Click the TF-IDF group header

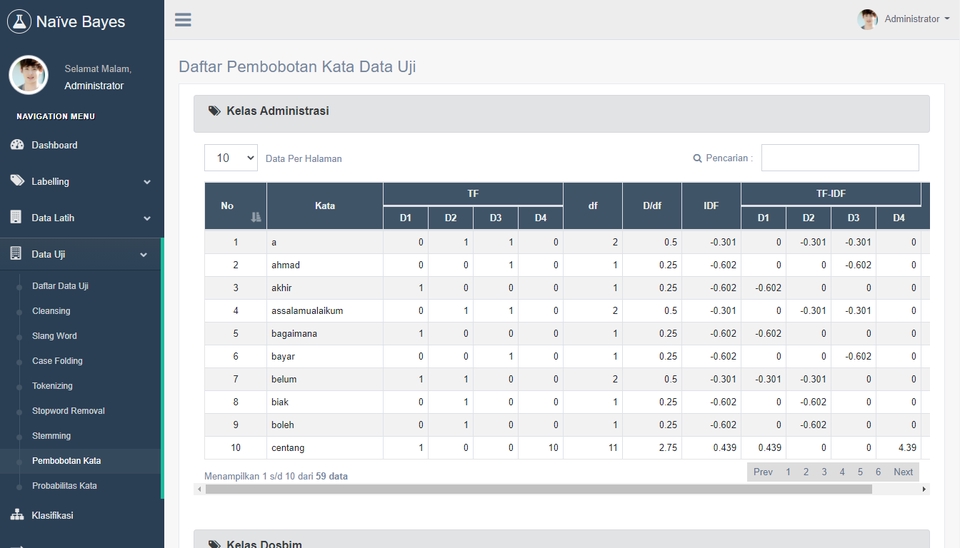pyautogui.click(x=831, y=193)
